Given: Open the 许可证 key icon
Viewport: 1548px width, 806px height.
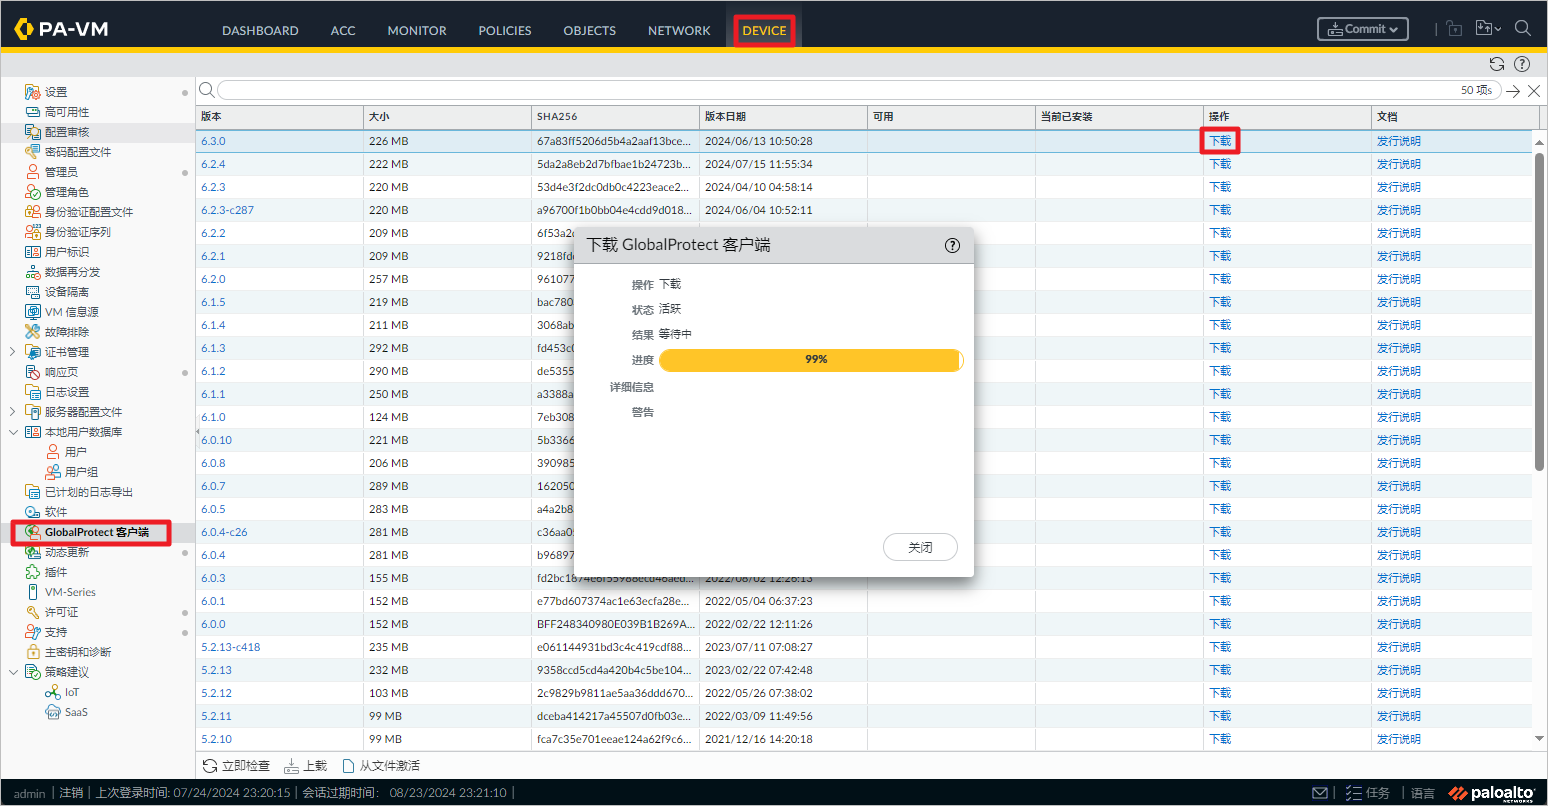Looking at the screenshot, I should click(33, 612).
